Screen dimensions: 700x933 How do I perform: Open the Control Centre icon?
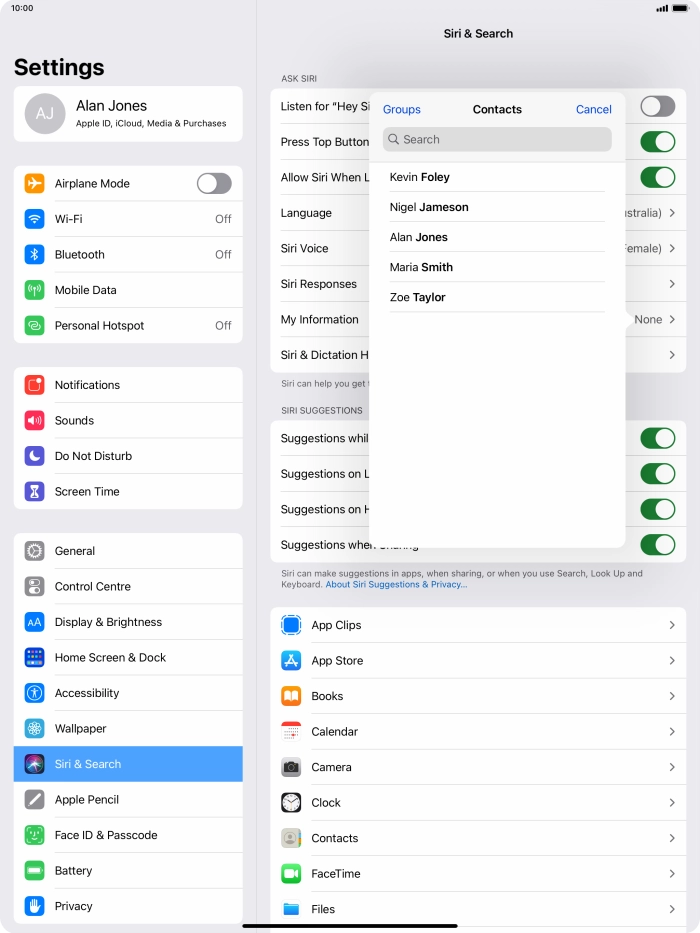[35, 587]
